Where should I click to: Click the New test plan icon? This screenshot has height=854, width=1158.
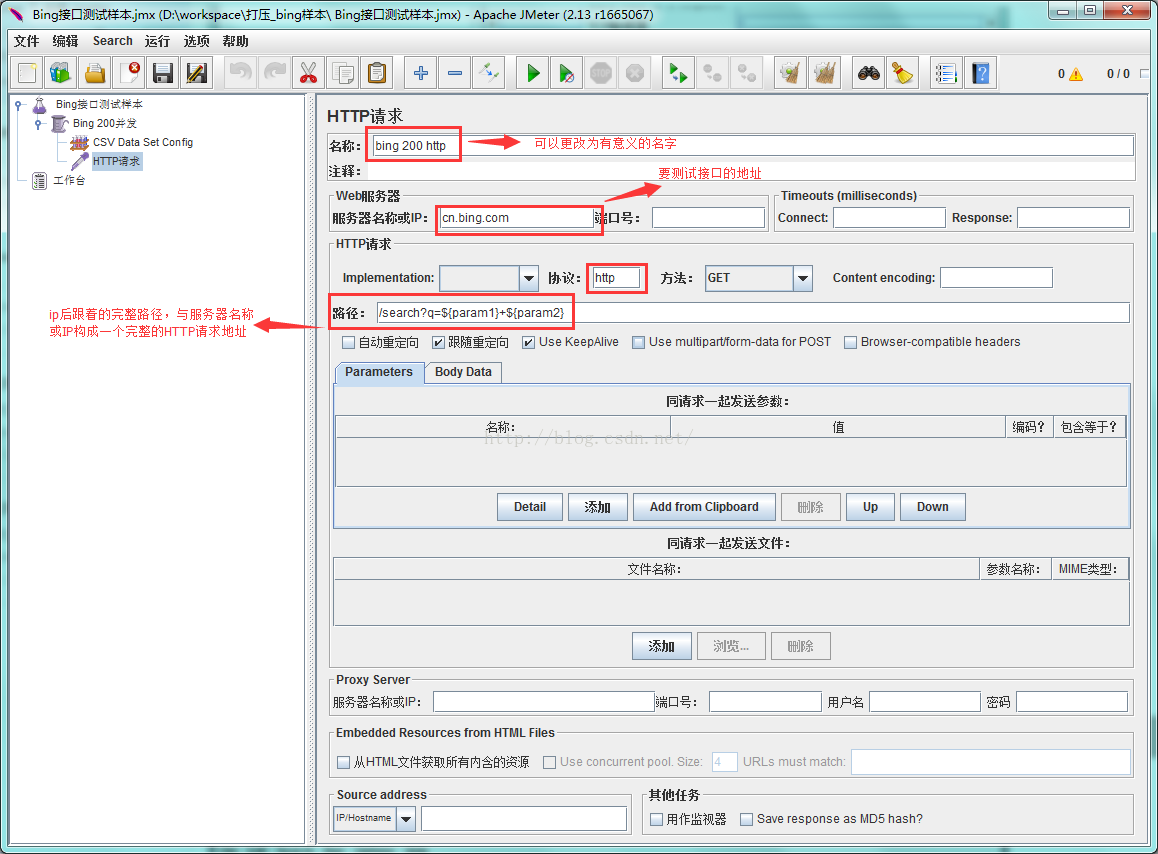(x=27, y=73)
